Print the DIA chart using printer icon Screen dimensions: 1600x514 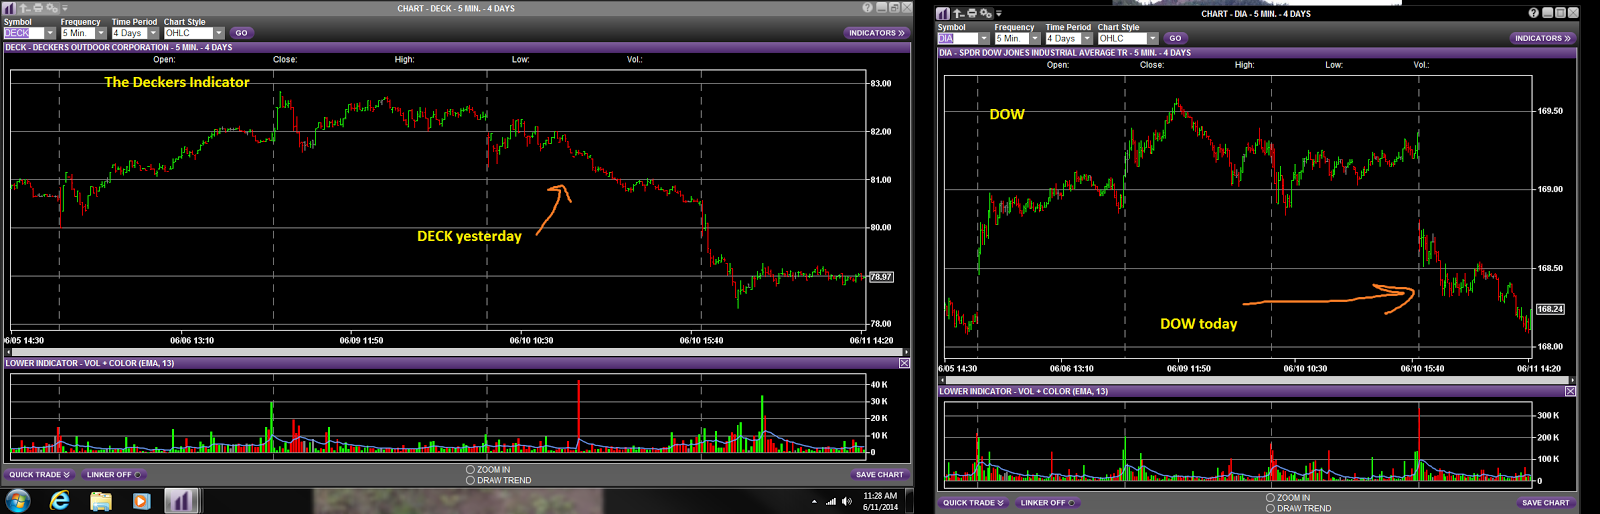pos(972,13)
